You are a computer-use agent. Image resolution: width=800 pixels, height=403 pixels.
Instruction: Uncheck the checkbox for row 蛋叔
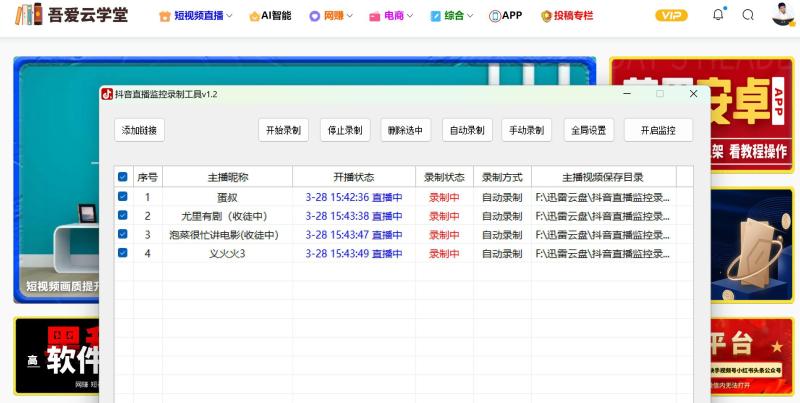click(x=122, y=196)
